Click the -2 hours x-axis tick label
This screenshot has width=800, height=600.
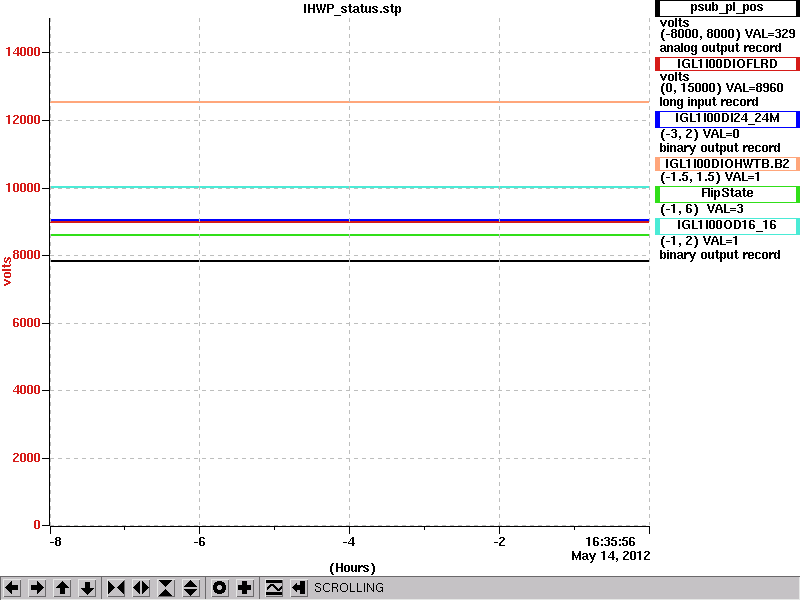(x=499, y=542)
